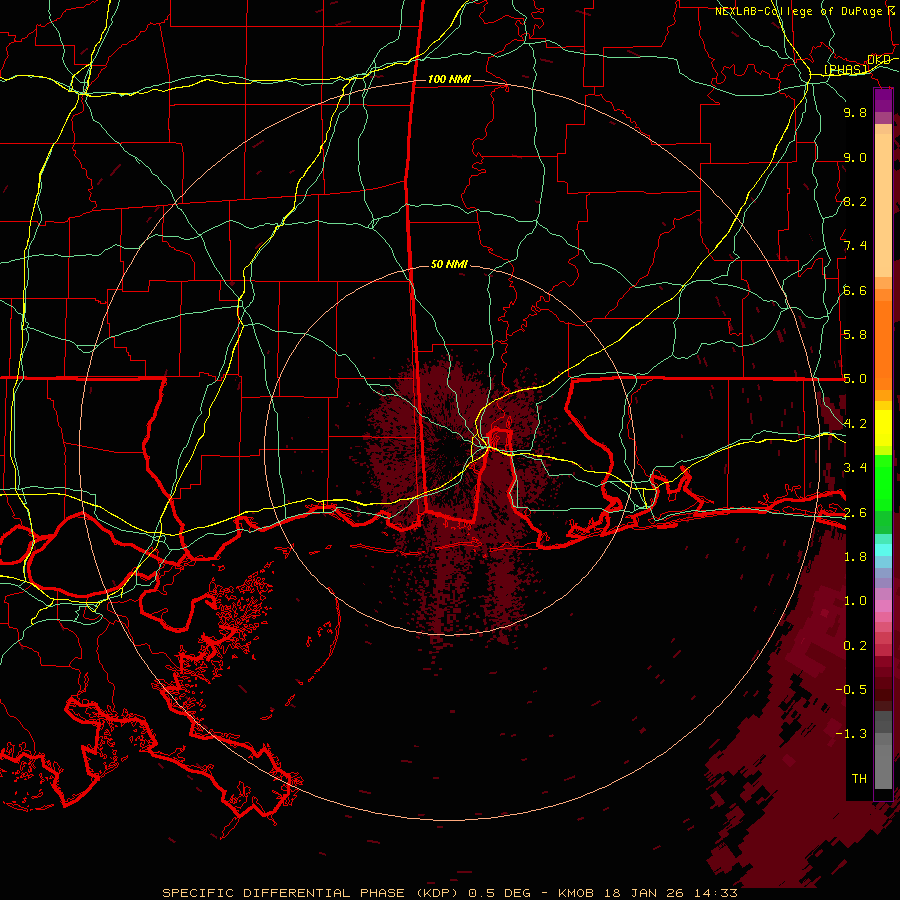Image resolution: width=900 pixels, height=900 pixels.
Task: Click the TH threshold label on the scale
Action: pyautogui.click(x=859, y=779)
